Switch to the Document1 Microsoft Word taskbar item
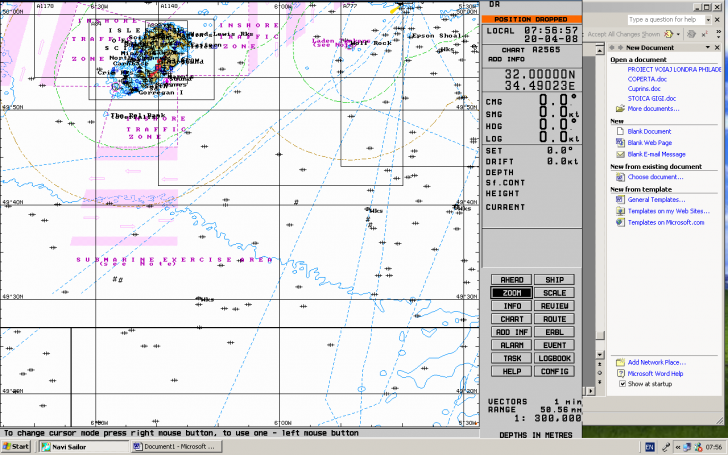This screenshot has height=455, width=728. click(173, 446)
